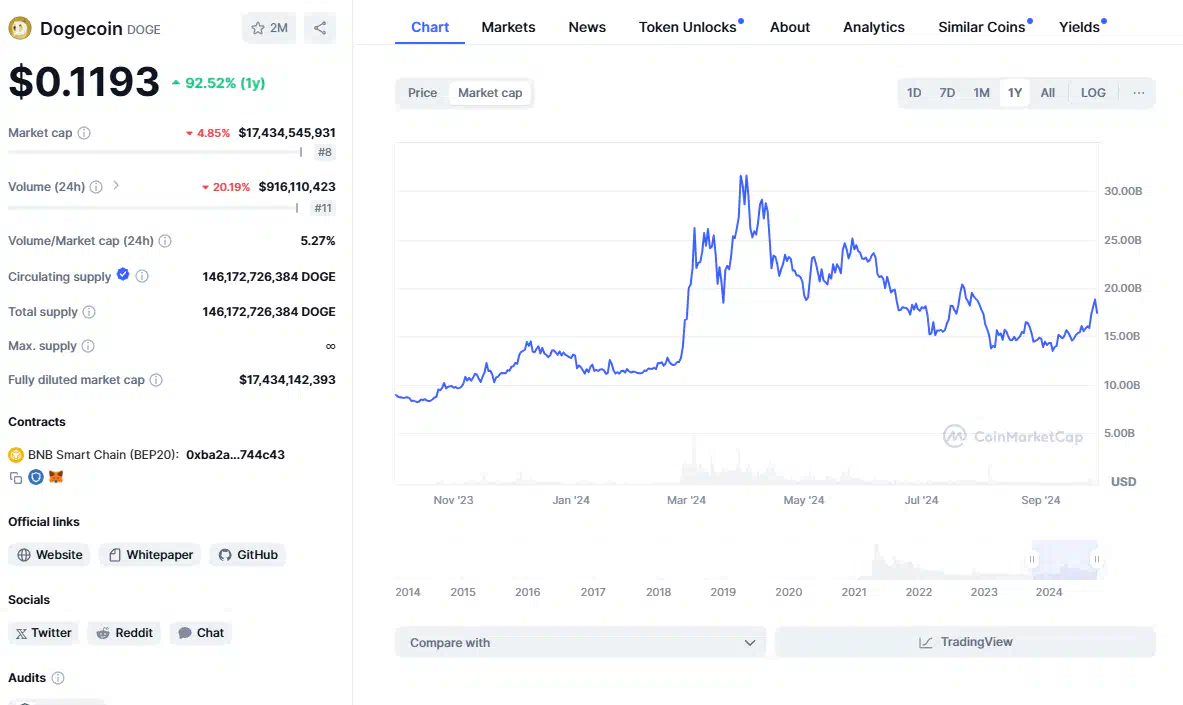Switch chart to Market cap view
The image size is (1183, 705).
[x=490, y=93]
